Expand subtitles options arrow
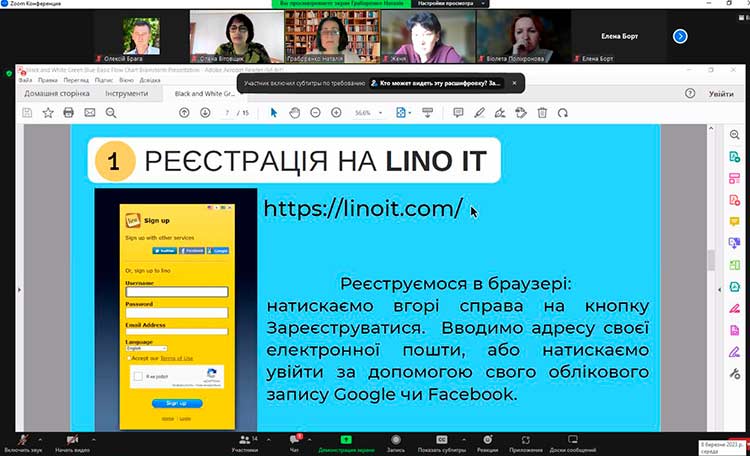The width and height of the screenshot is (750, 456). [463, 439]
